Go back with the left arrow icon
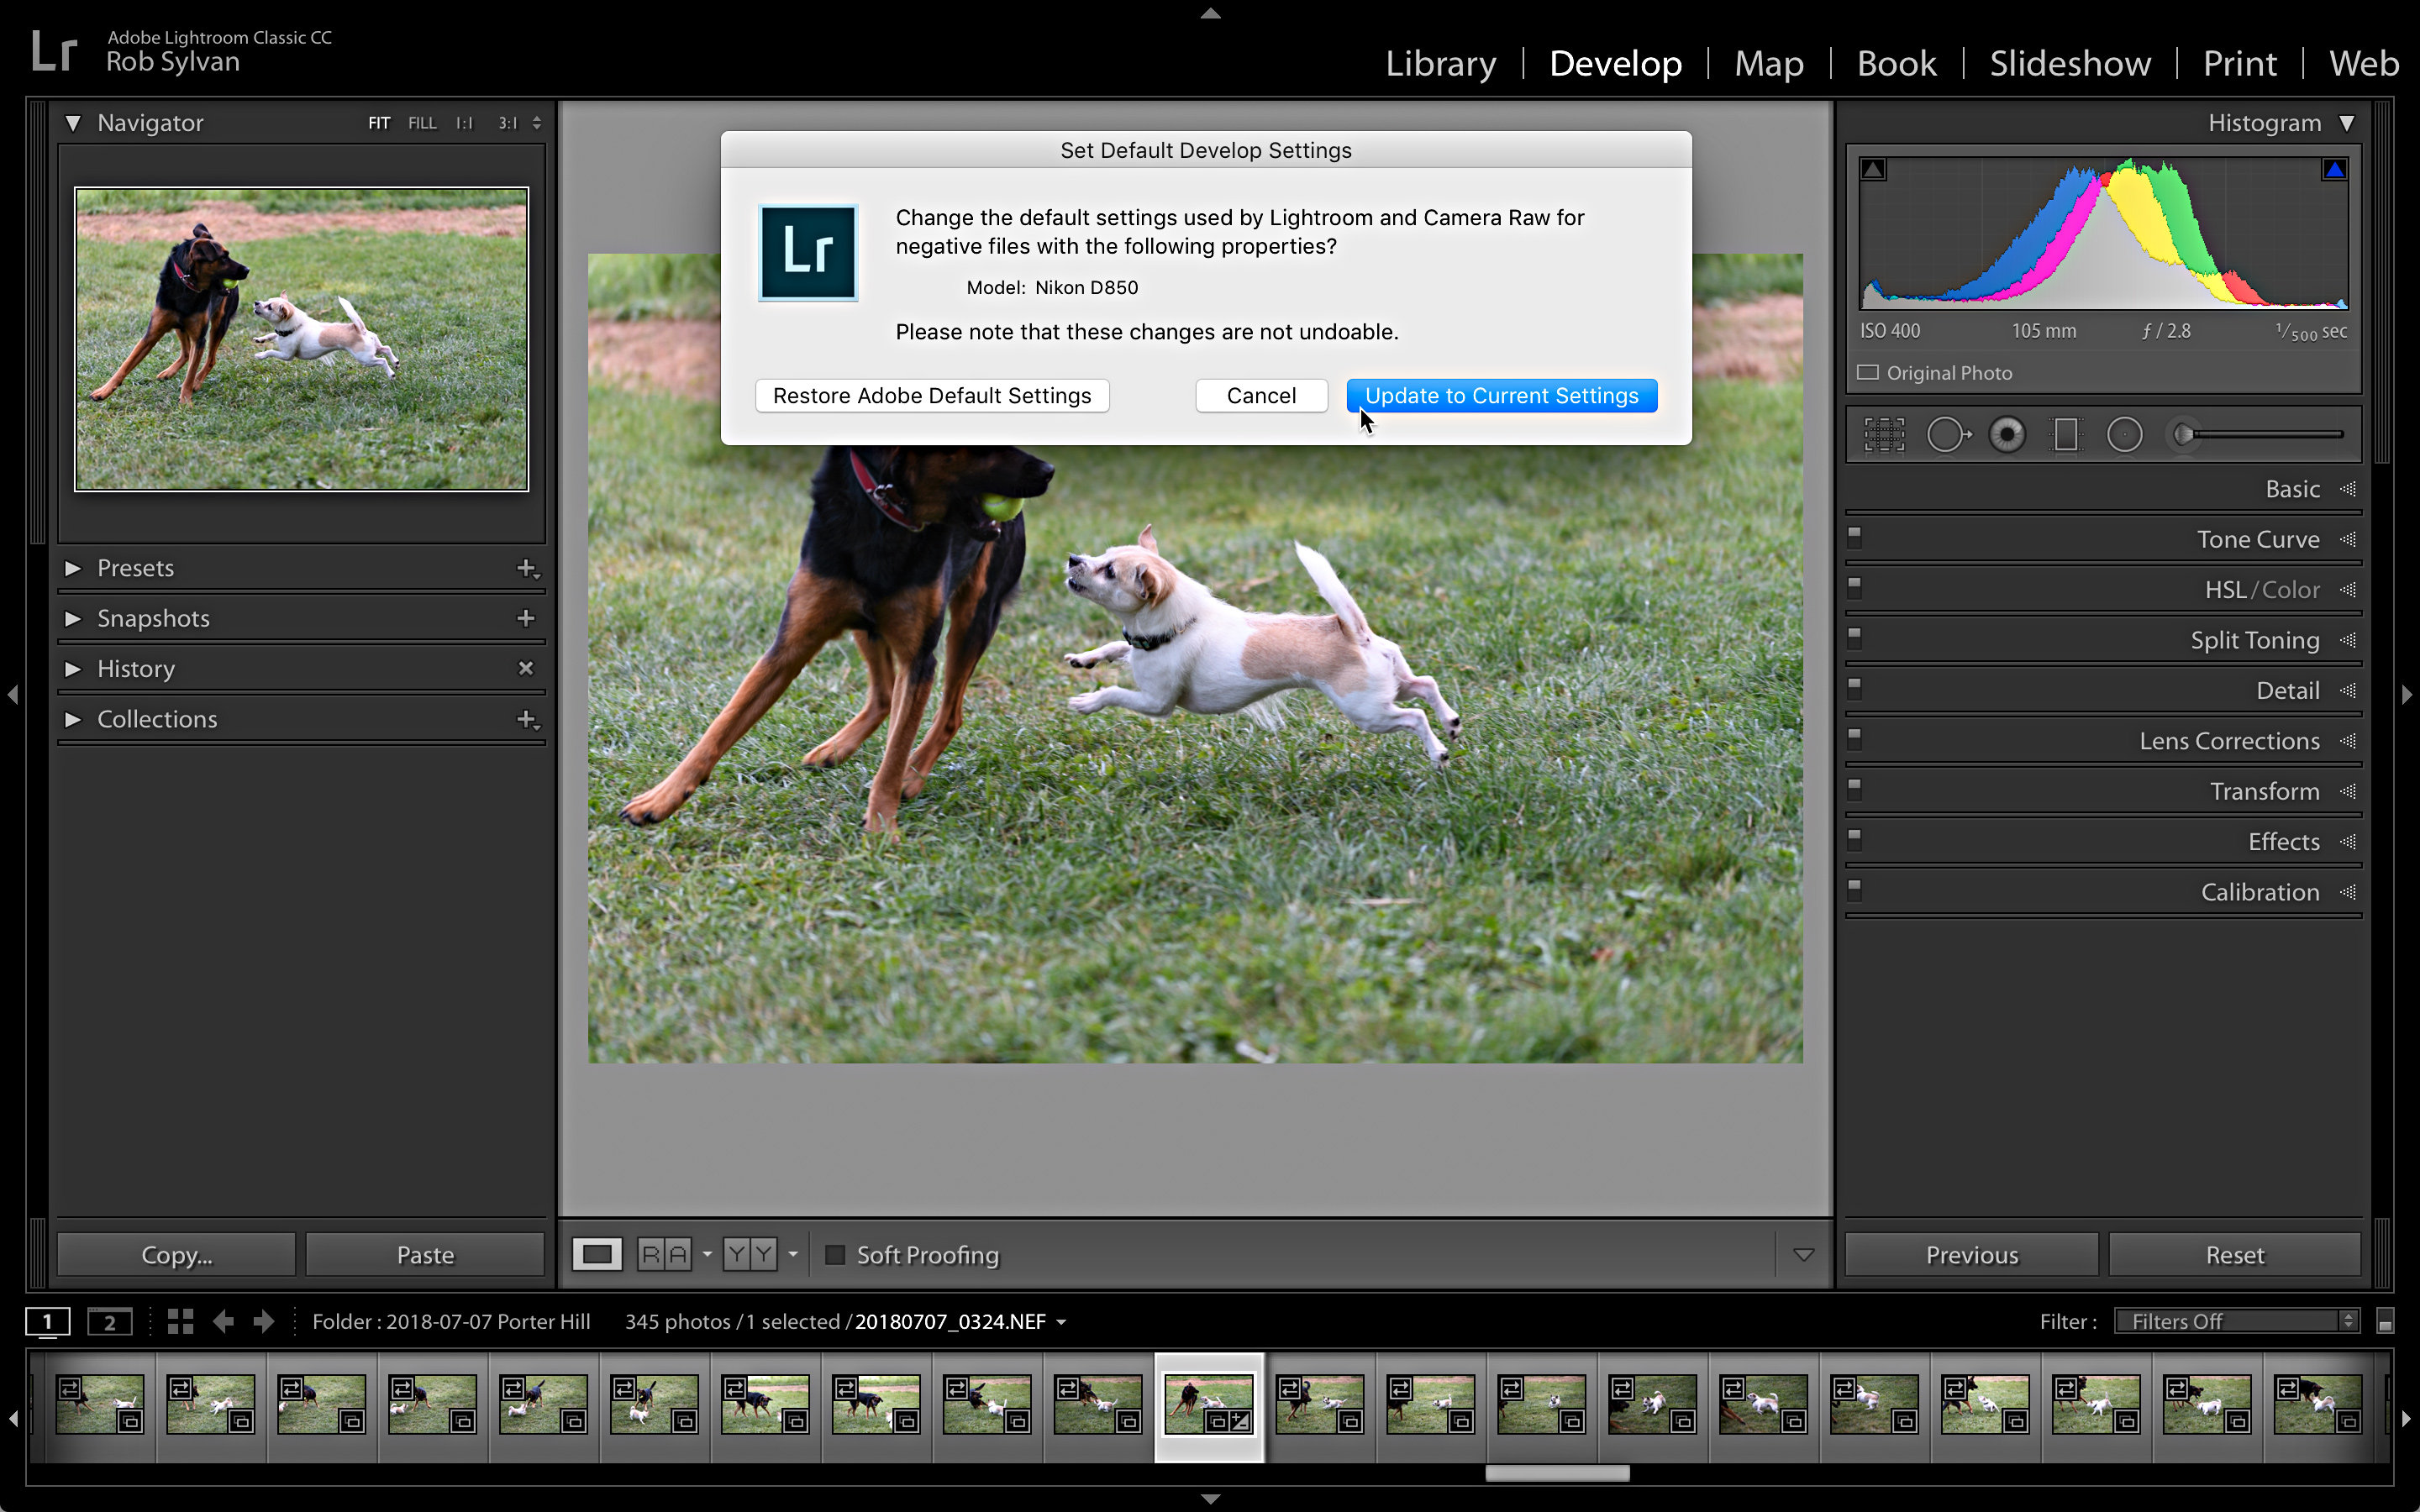The width and height of the screenshot is (2420, 1512). click(x=223, y=1321)
